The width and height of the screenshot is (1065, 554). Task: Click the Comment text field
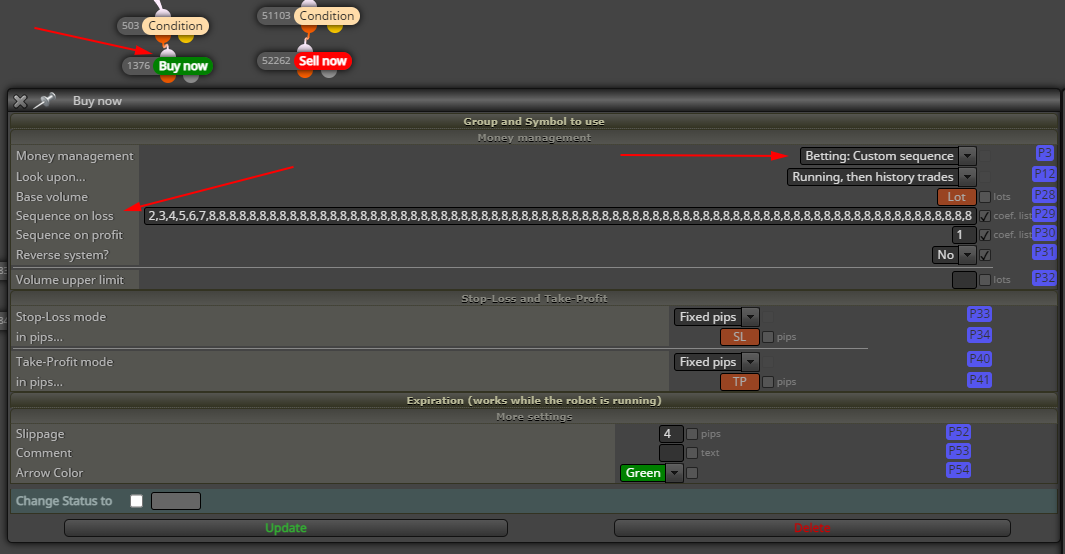(671, 453)
